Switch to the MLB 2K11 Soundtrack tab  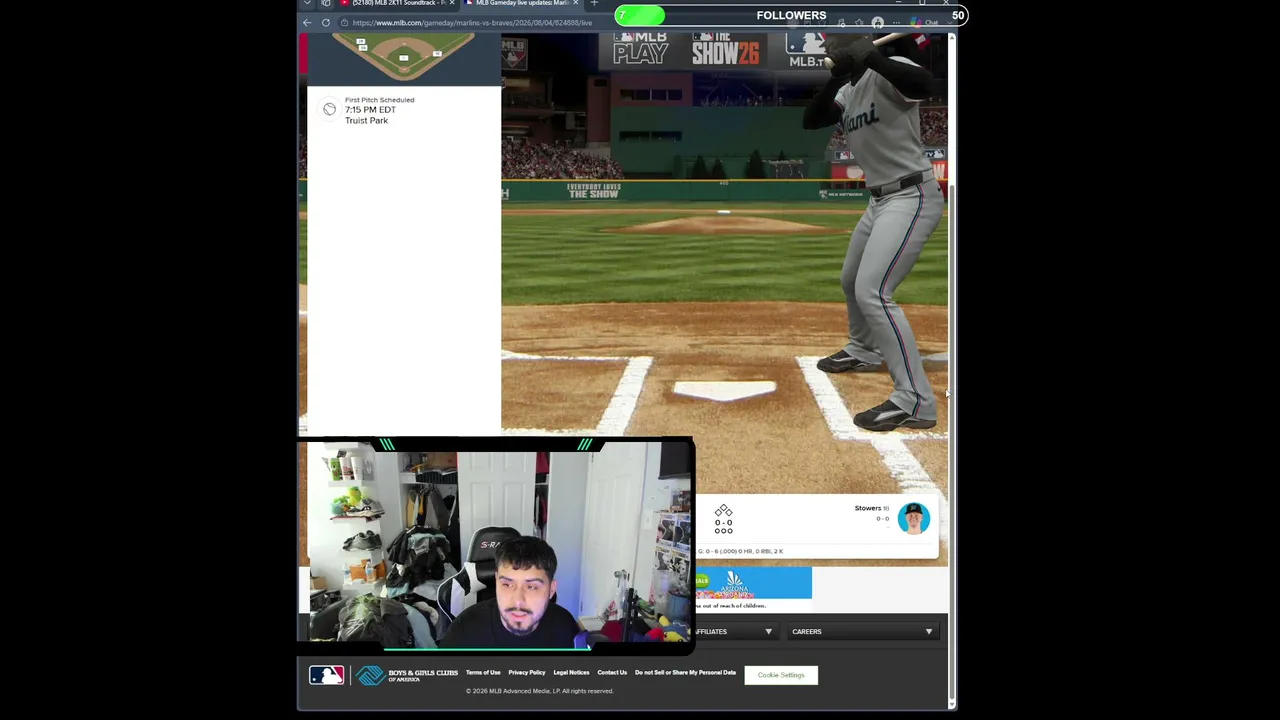pyautogui.click(x=397, y=4)
